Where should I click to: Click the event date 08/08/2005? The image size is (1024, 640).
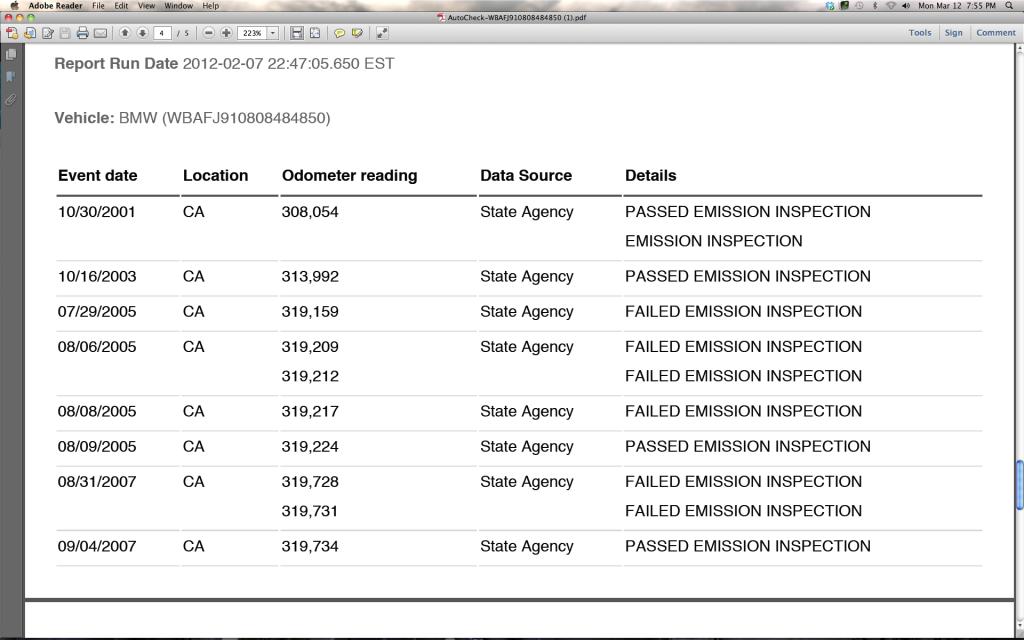click(x=97, y=411)
